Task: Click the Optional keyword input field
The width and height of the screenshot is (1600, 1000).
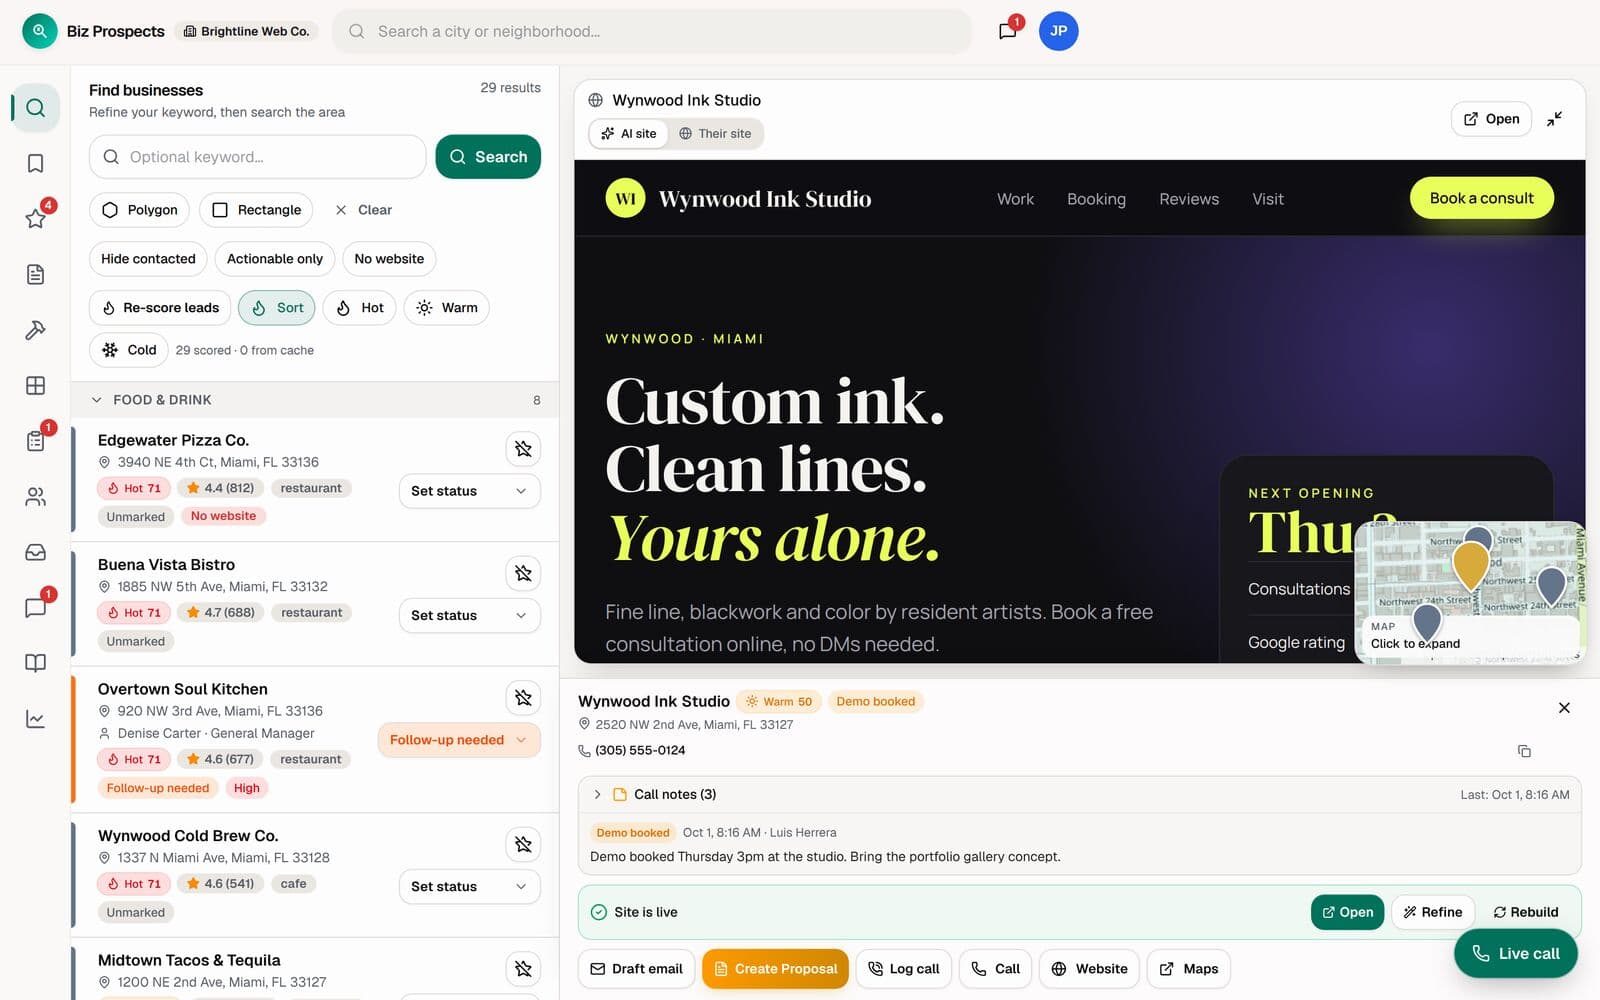Action: click(x=258, y=157)
